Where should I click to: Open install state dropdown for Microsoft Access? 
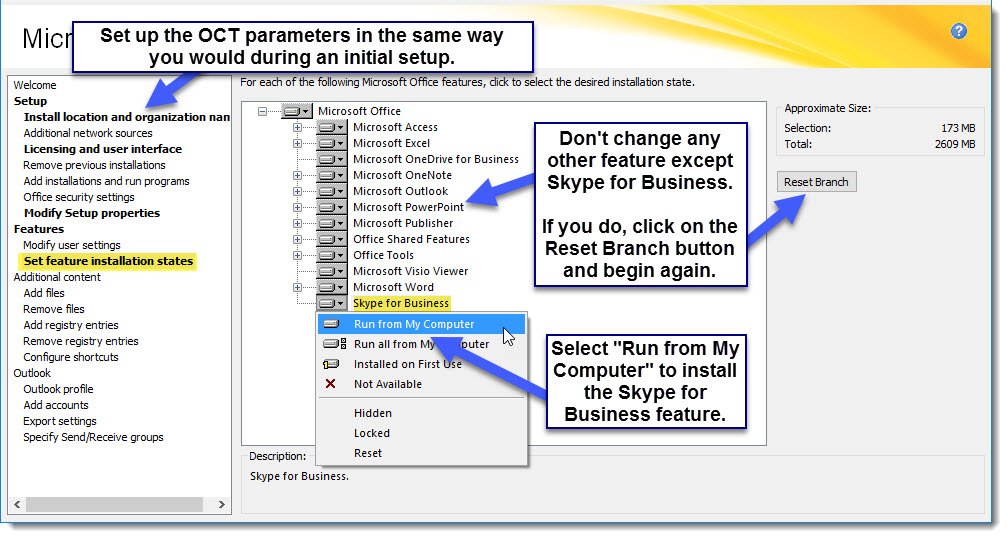[331, 127]
